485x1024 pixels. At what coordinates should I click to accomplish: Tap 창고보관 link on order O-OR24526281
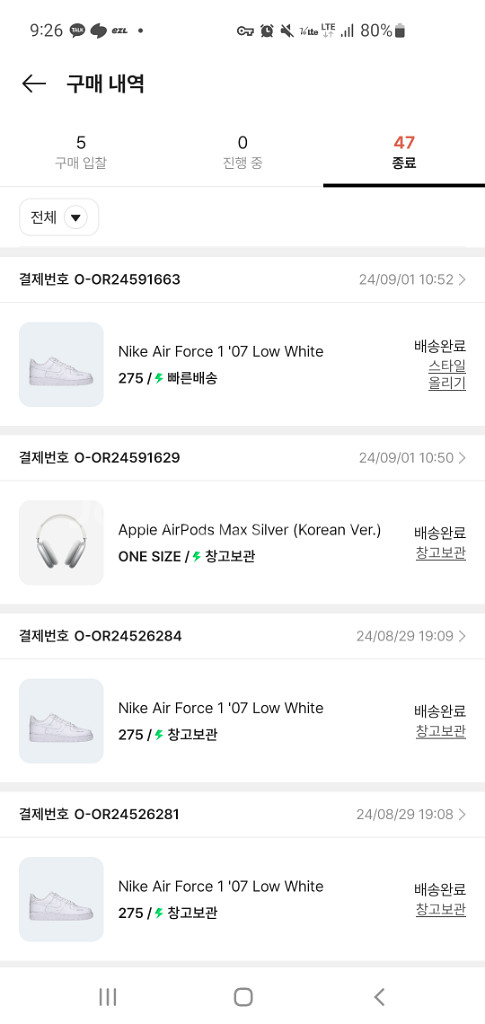pos(441,909)
